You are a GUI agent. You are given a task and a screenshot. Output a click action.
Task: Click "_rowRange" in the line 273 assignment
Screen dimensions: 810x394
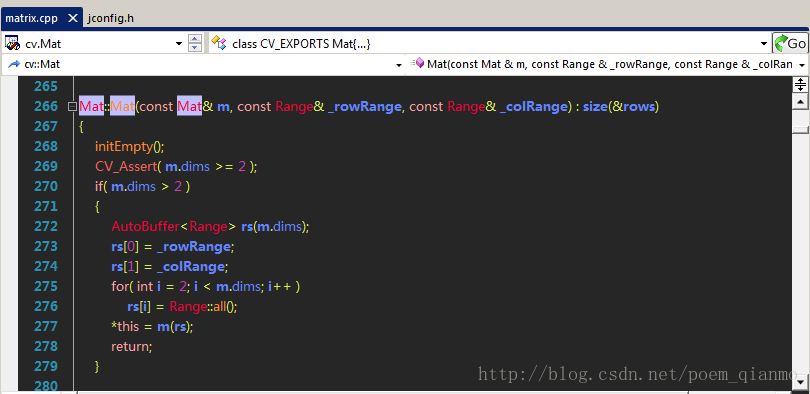tap(193, 247)
